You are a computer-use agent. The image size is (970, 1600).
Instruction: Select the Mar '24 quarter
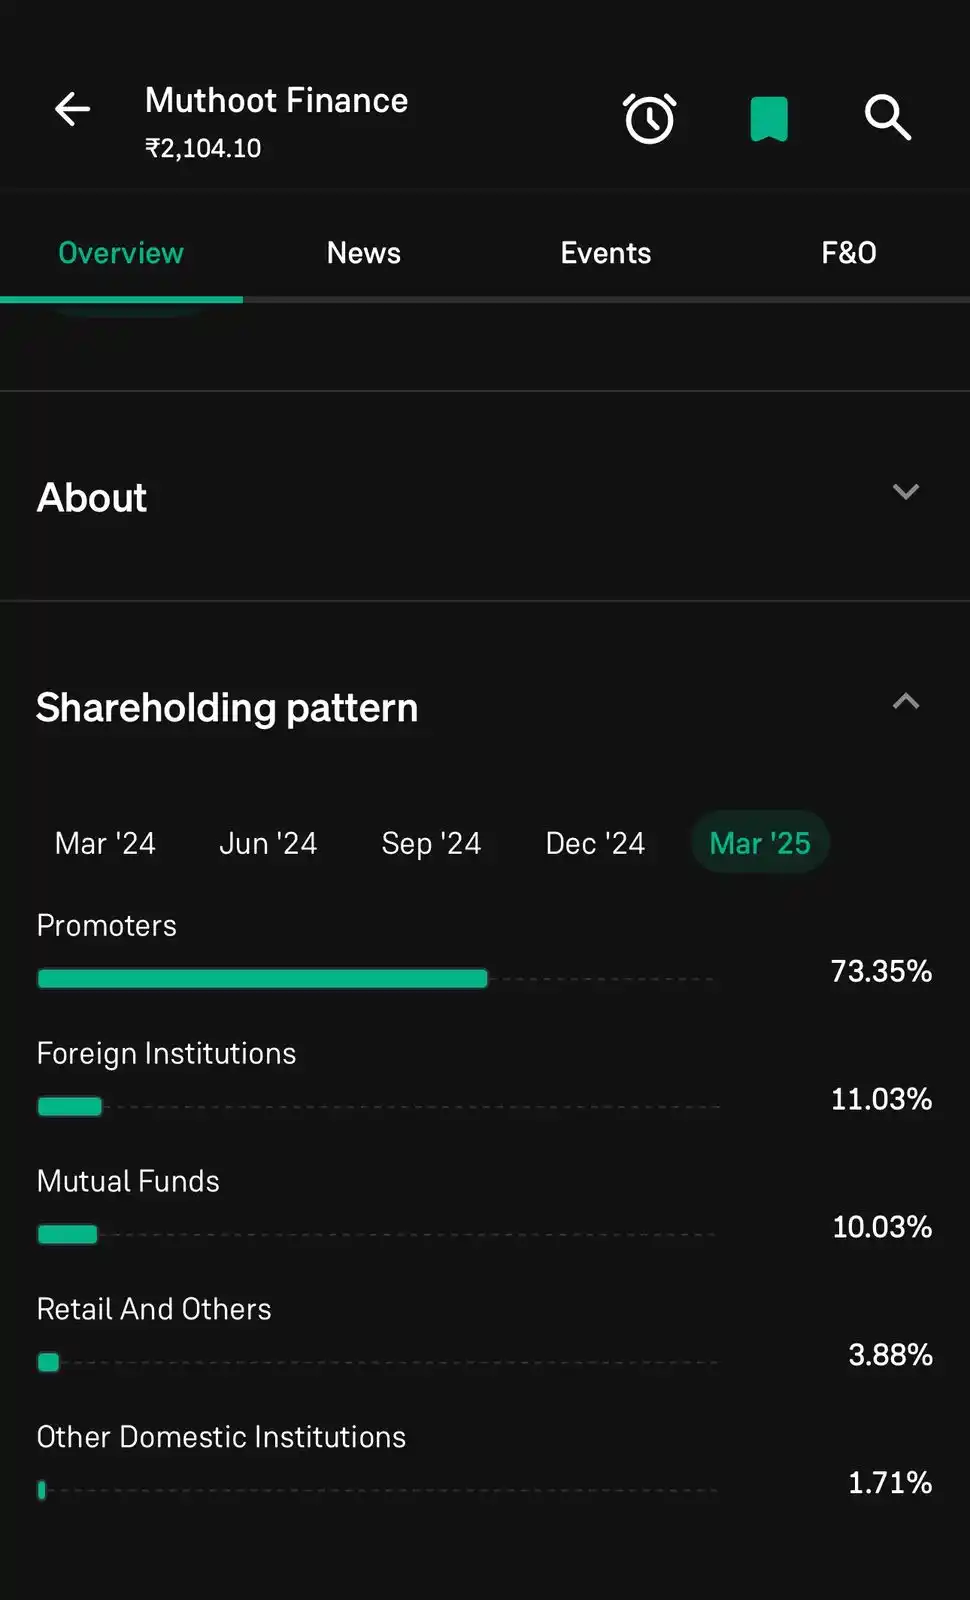click(105, 843)
